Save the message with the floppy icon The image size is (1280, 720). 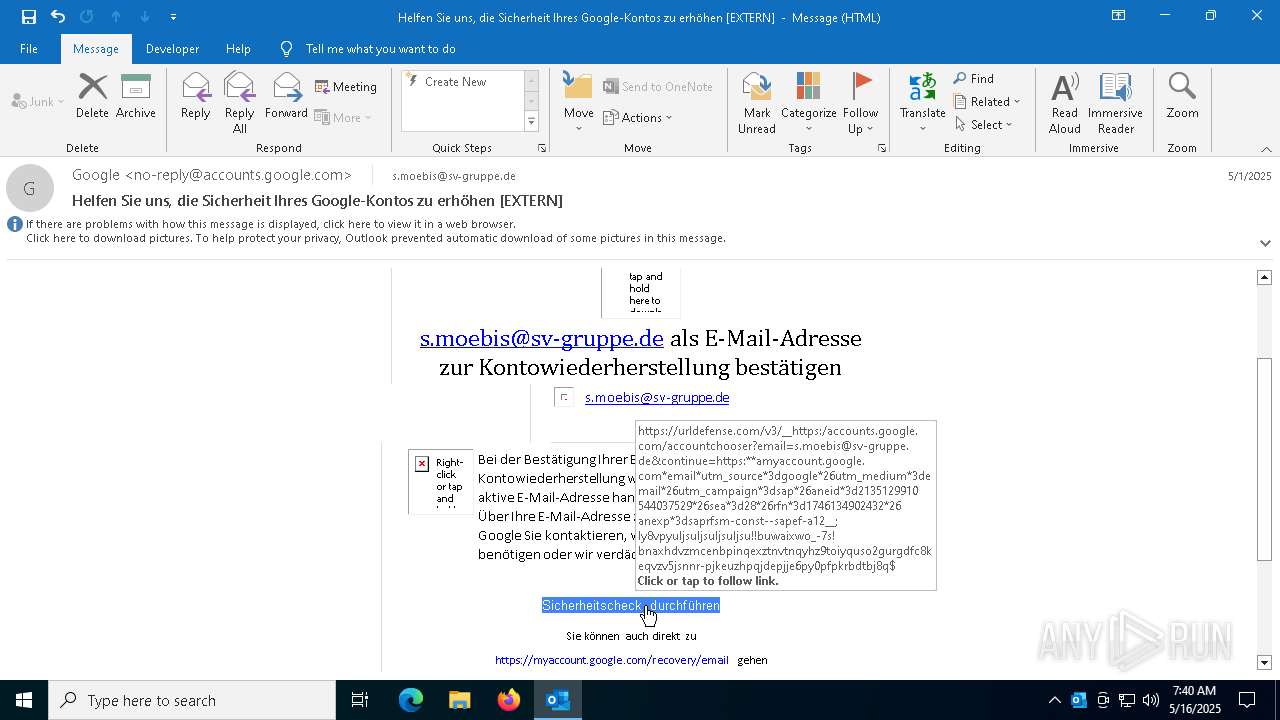tap(28, 16)
